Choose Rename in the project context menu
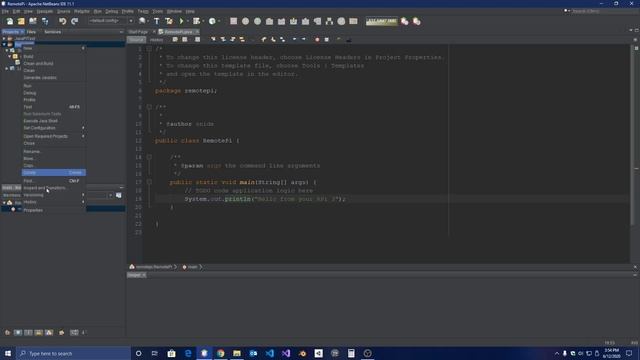Viewport: 640px width, 360px height. click(53, 151)
